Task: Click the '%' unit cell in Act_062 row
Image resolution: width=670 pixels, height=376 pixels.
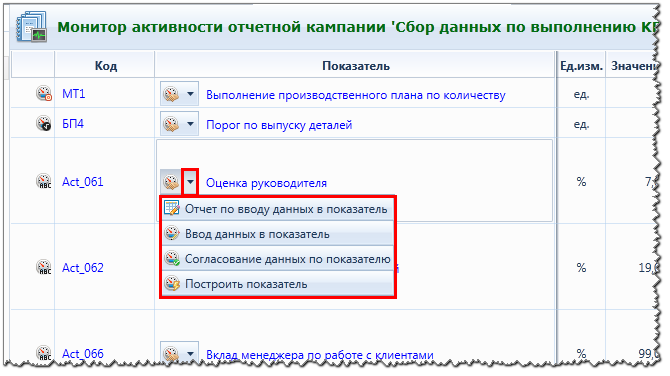Action: coord(581,268)
